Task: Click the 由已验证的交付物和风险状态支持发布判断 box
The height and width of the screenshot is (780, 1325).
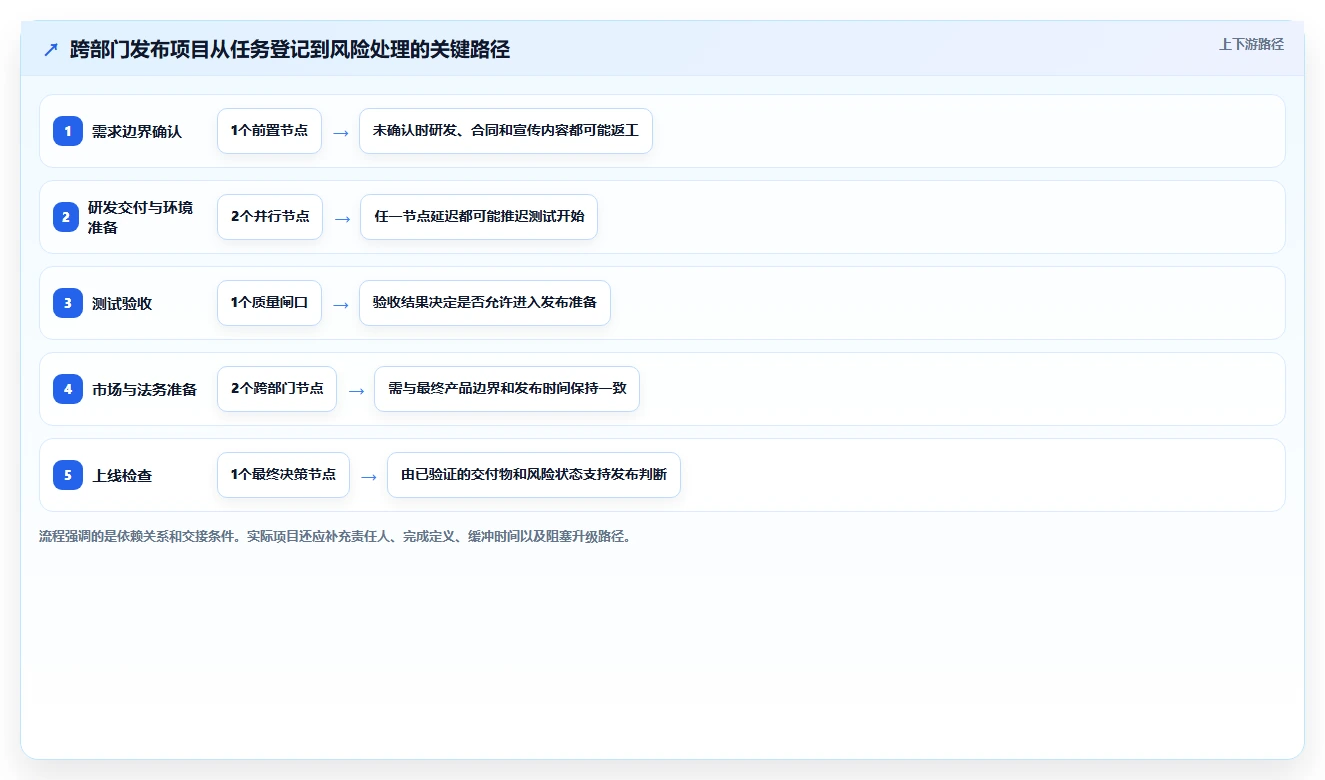Action: point(534,475)
